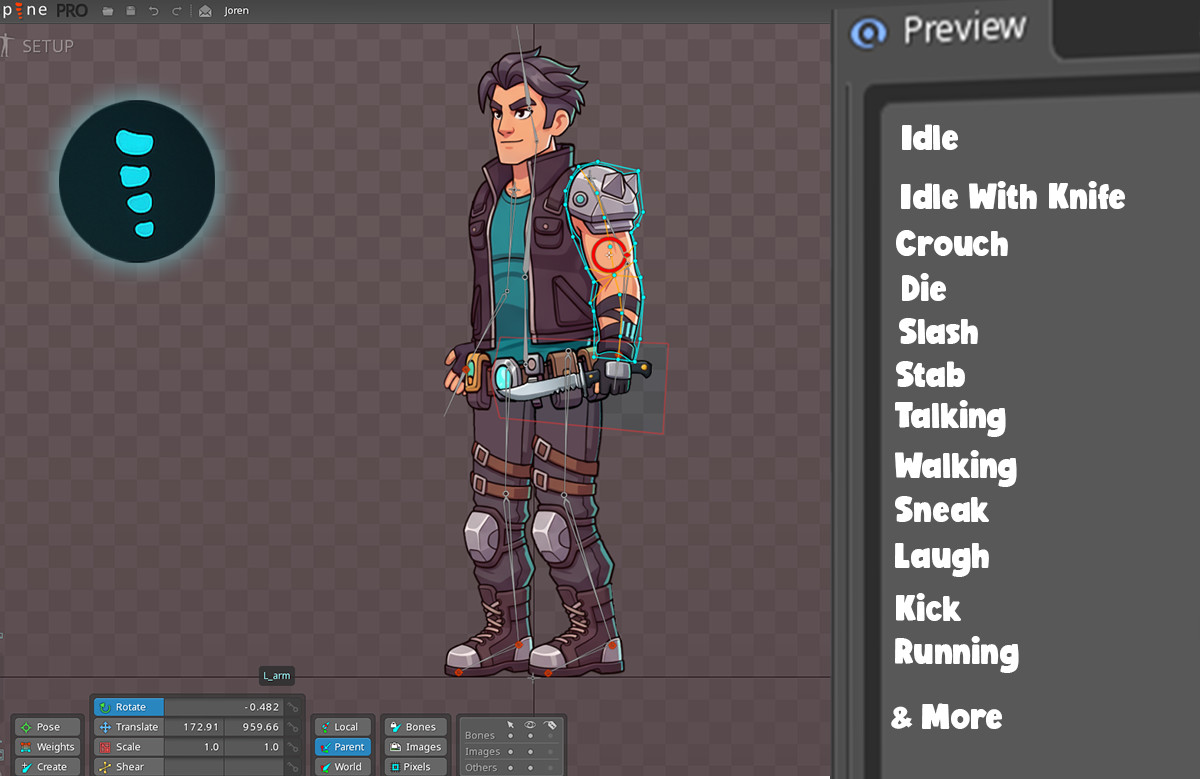Screen dimensions: 1200x779
Task: Click the Undo icon in the toolbar
Action: (x=154, y=11)
